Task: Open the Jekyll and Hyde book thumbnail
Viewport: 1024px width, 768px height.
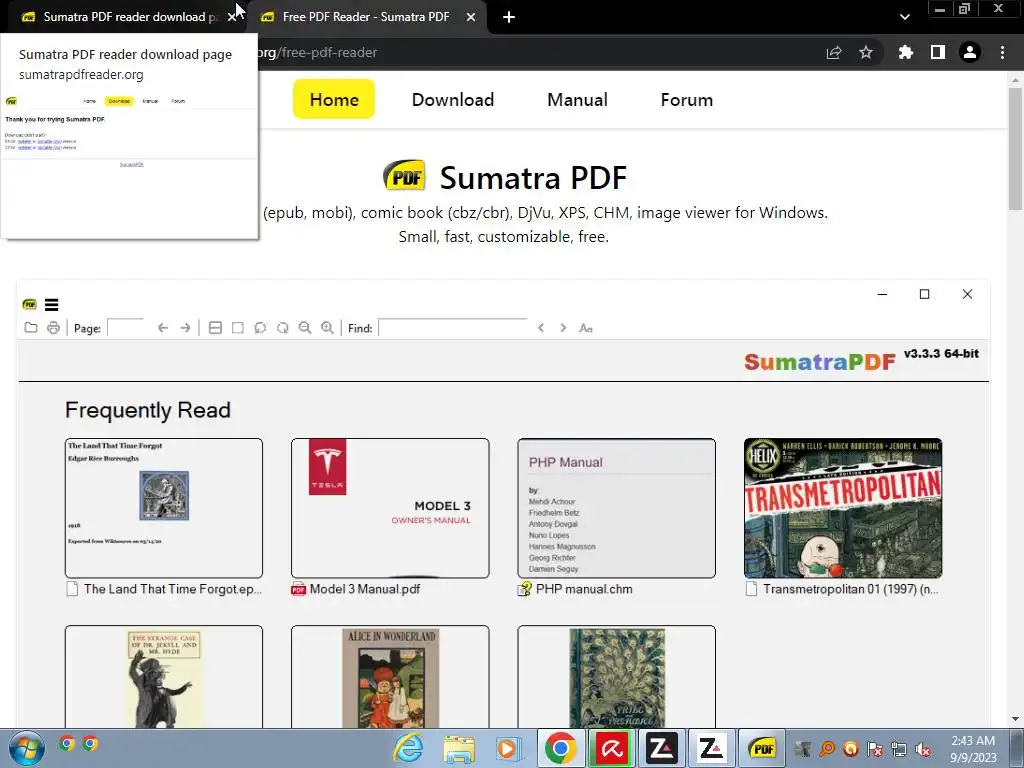Action: pos(164,677)
